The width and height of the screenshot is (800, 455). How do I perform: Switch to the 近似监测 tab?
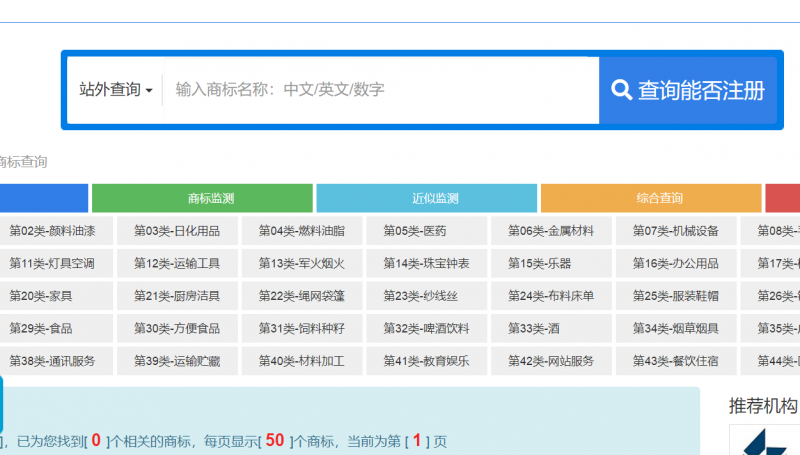tap(427, 198)
